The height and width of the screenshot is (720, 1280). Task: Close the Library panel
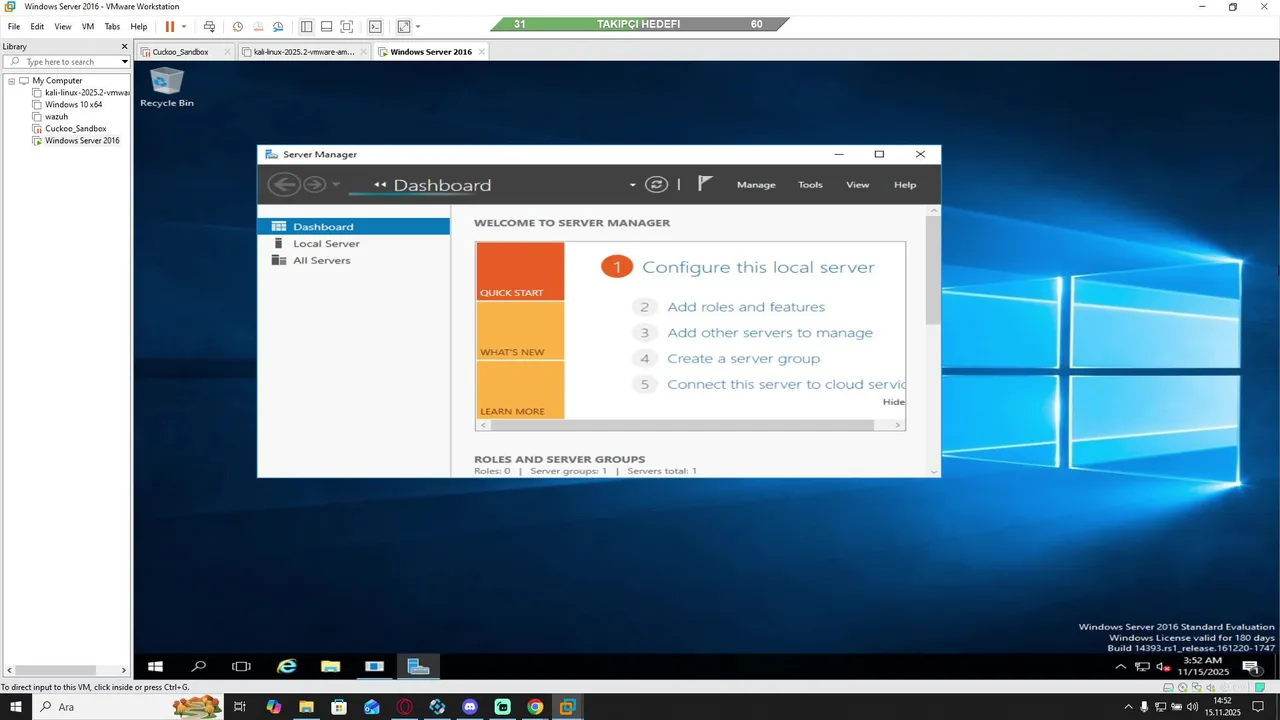[125, 46]
